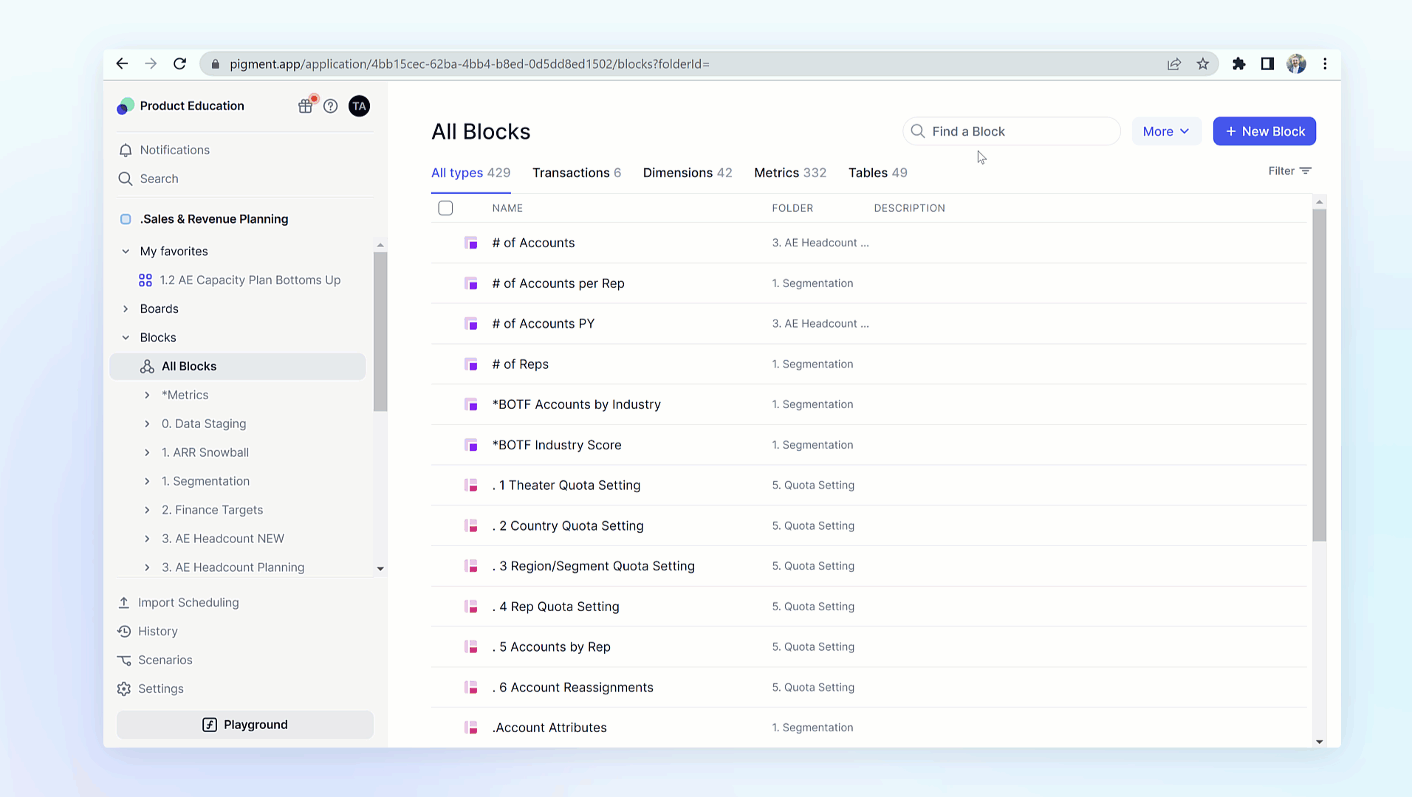This screenshot has width=1412, height=797.
Task: Open . 4 Rep Quota Setting block
Action: (x=556, y=606)
